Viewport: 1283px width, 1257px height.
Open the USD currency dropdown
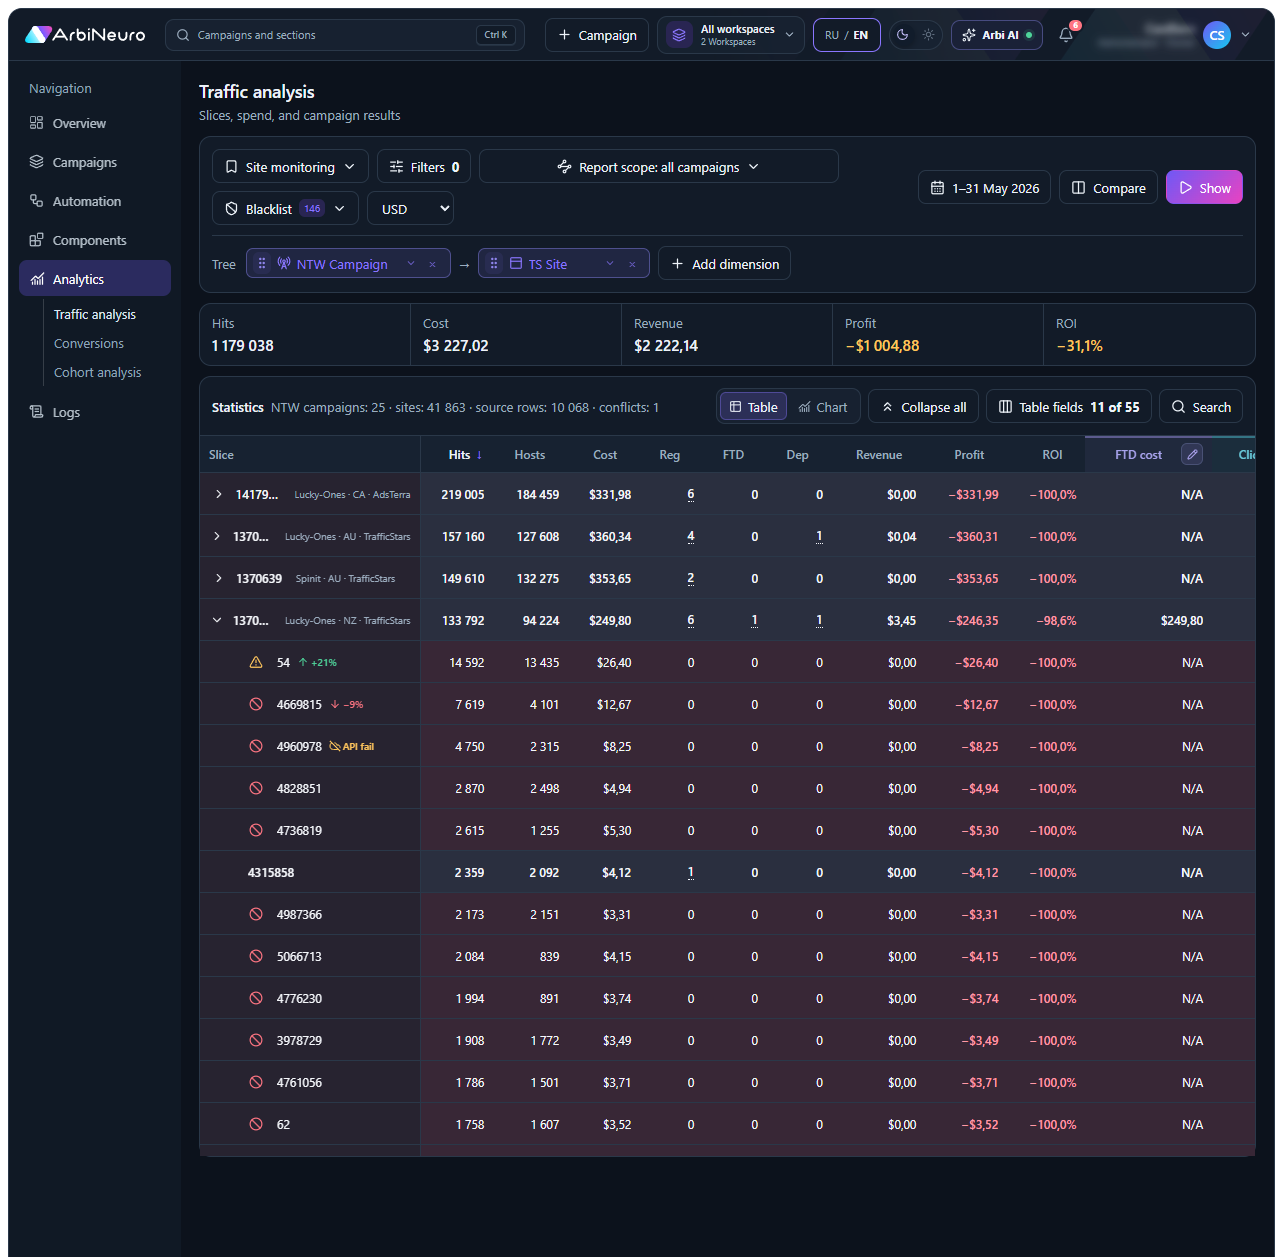[x=411, y=209]
